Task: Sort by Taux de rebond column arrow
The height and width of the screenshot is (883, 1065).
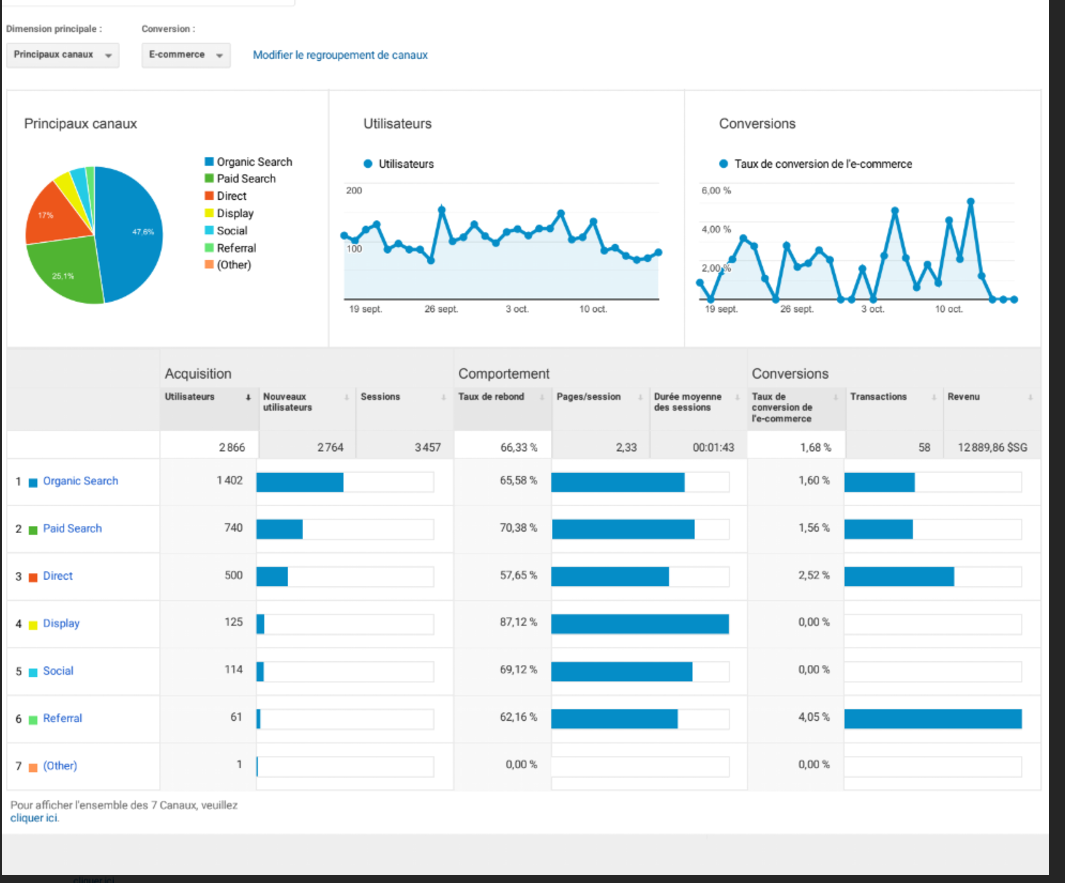Action: click(x=542, y=397)
